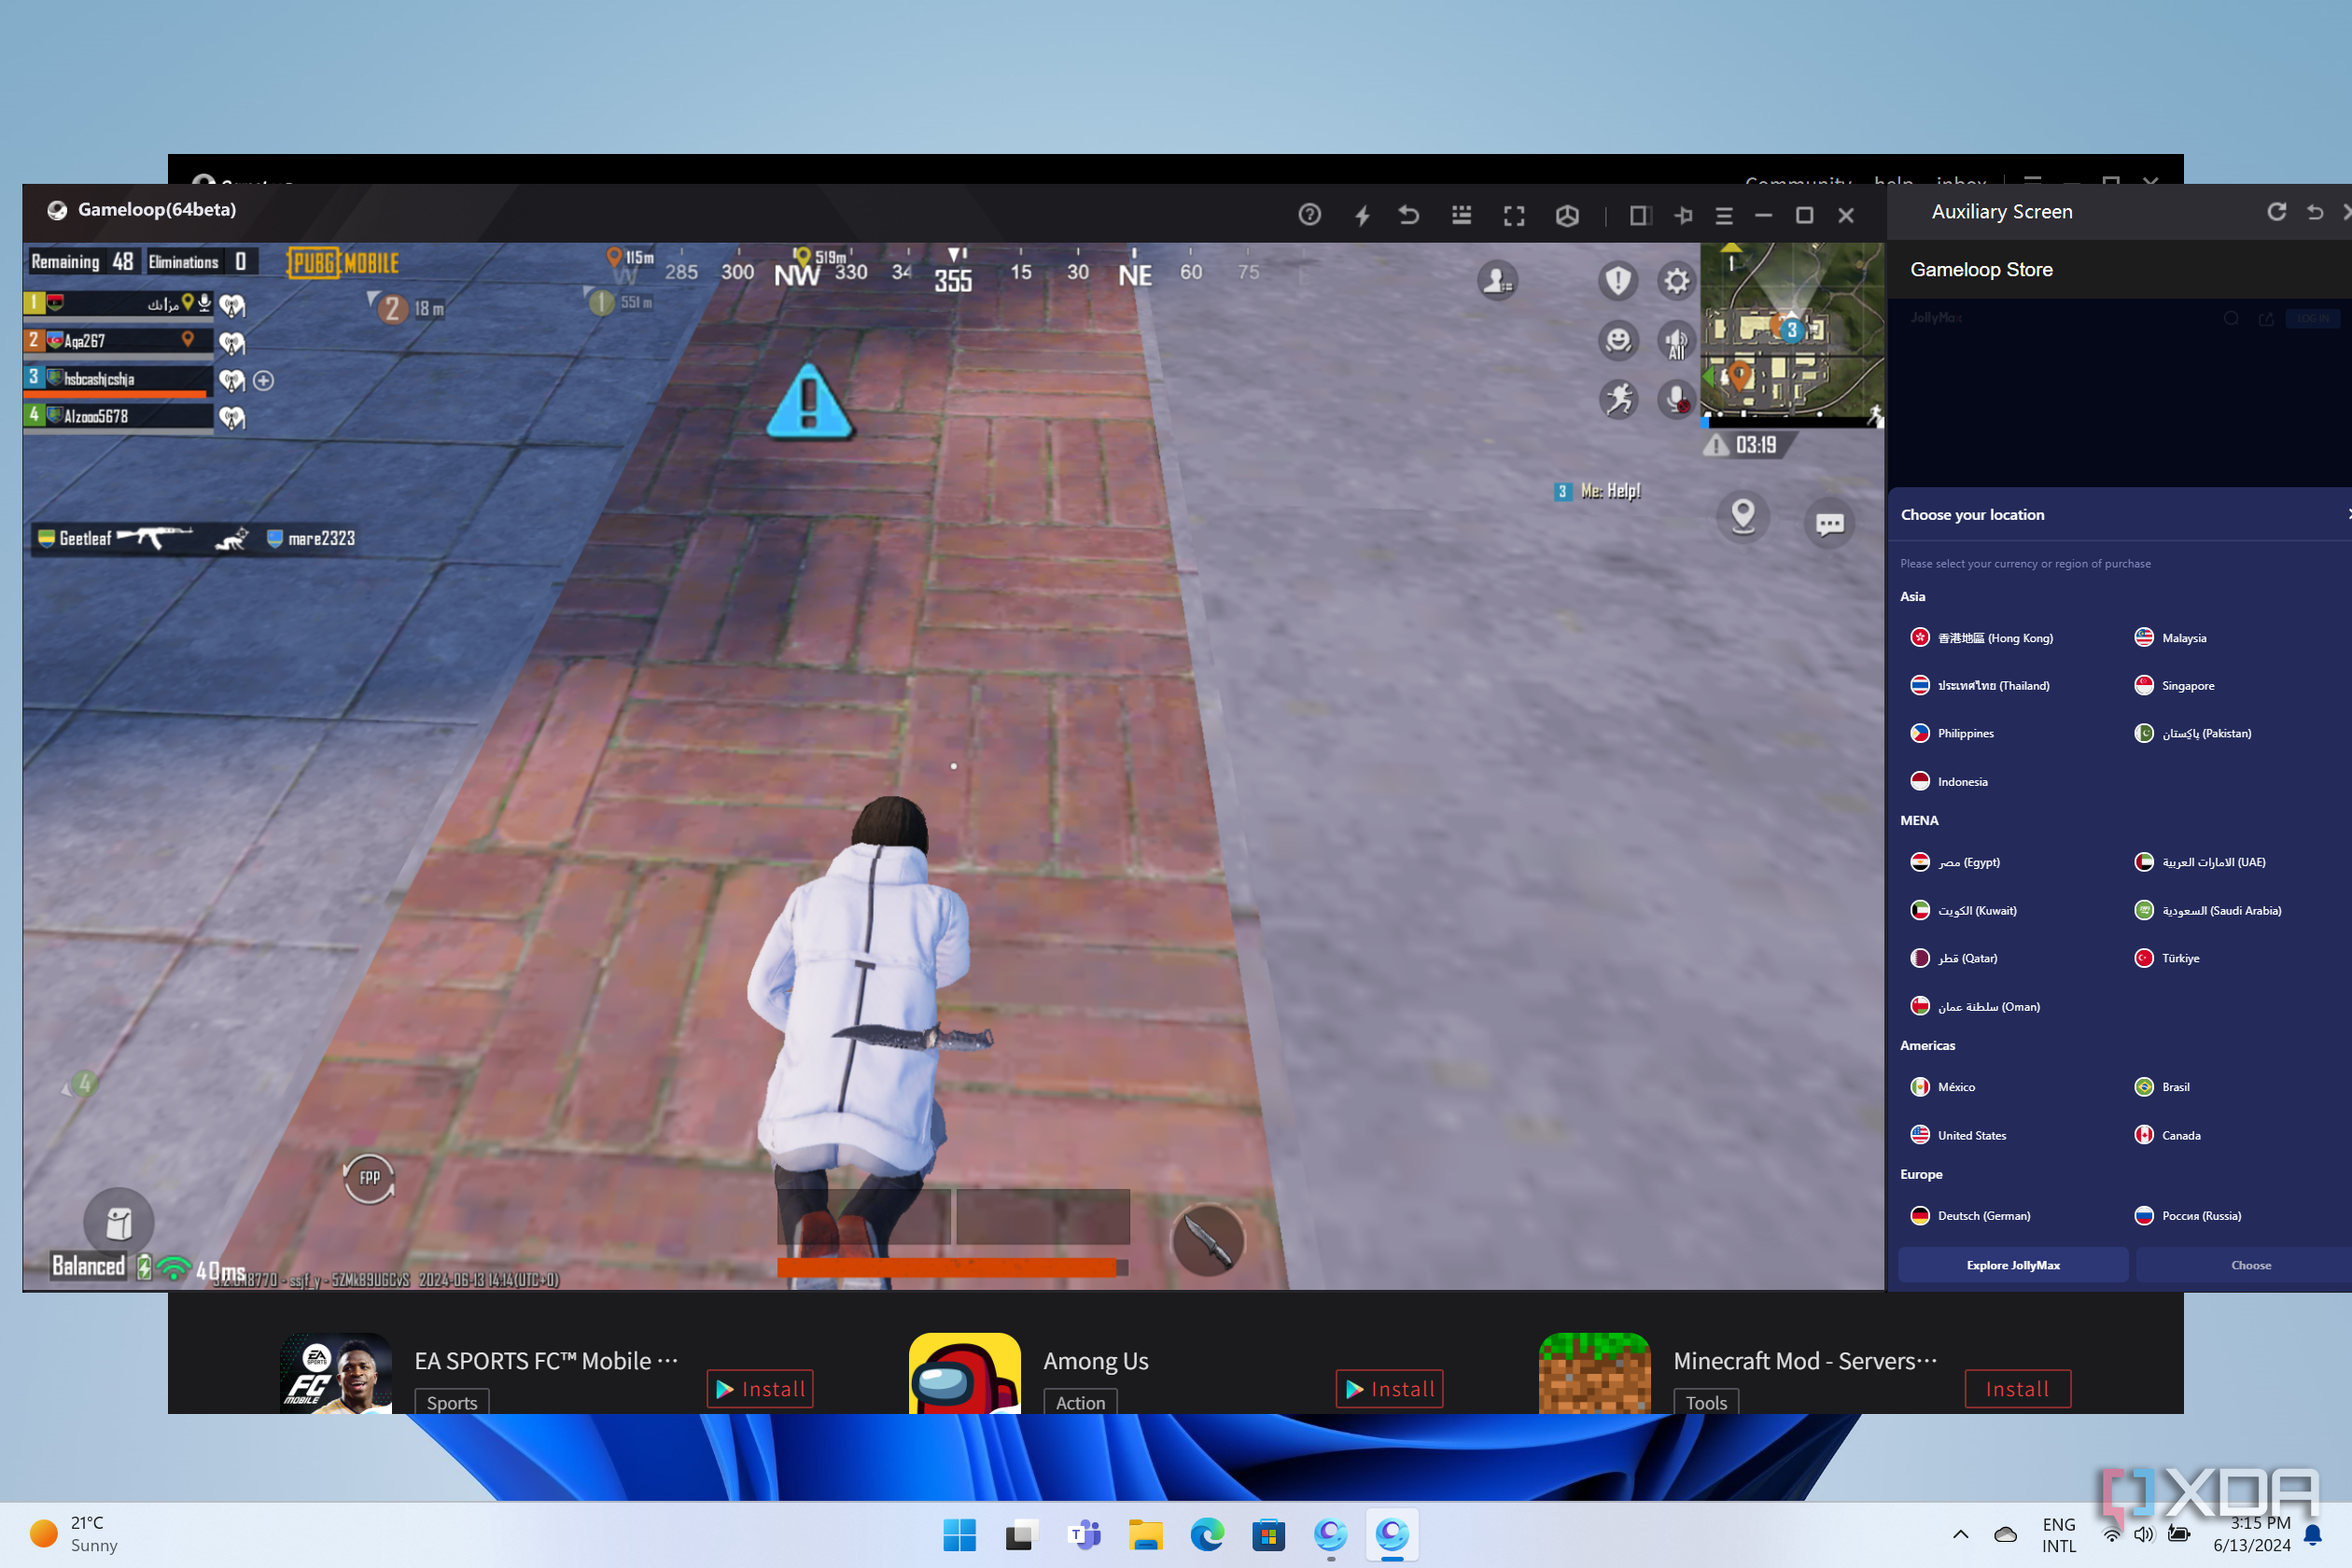Select UAE under MENA
Screen dimensions: 2352x1568
tap(2200, 862)
